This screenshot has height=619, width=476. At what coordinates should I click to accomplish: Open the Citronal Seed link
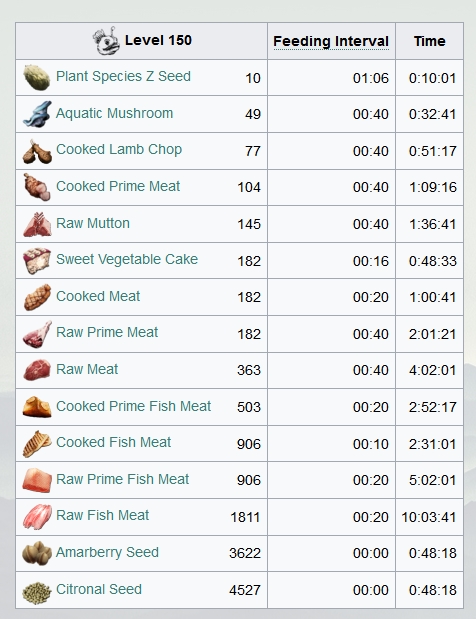coord(99,589)
